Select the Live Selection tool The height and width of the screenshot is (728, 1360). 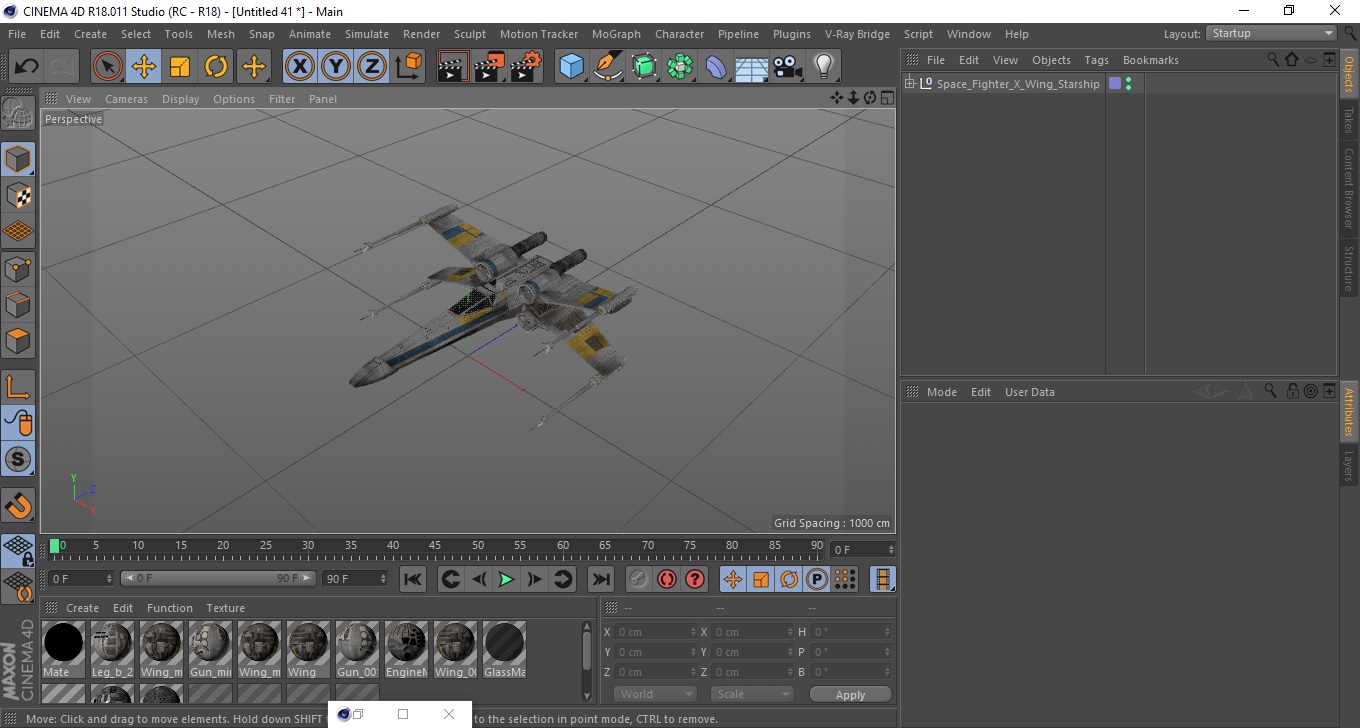click(x=108, y=67)
